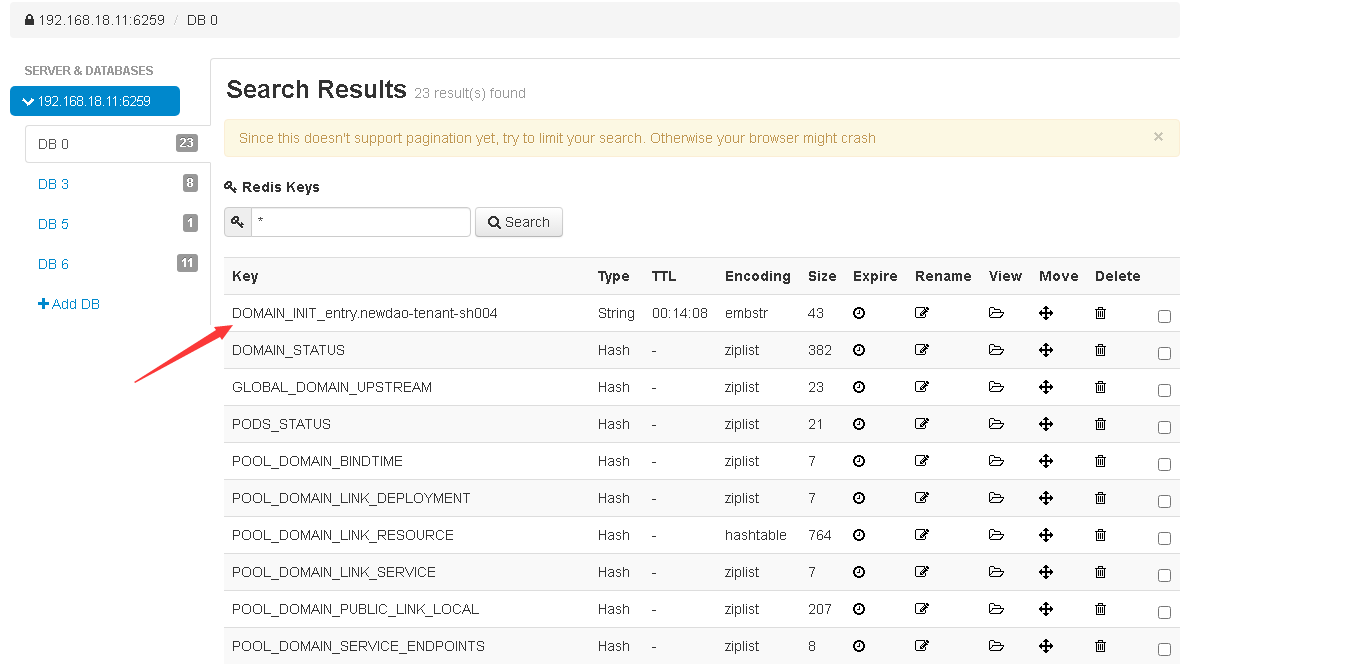The image size is (1351, 664).
Task: Open the DB 0 database tab
Action: [x=117, y=144]
